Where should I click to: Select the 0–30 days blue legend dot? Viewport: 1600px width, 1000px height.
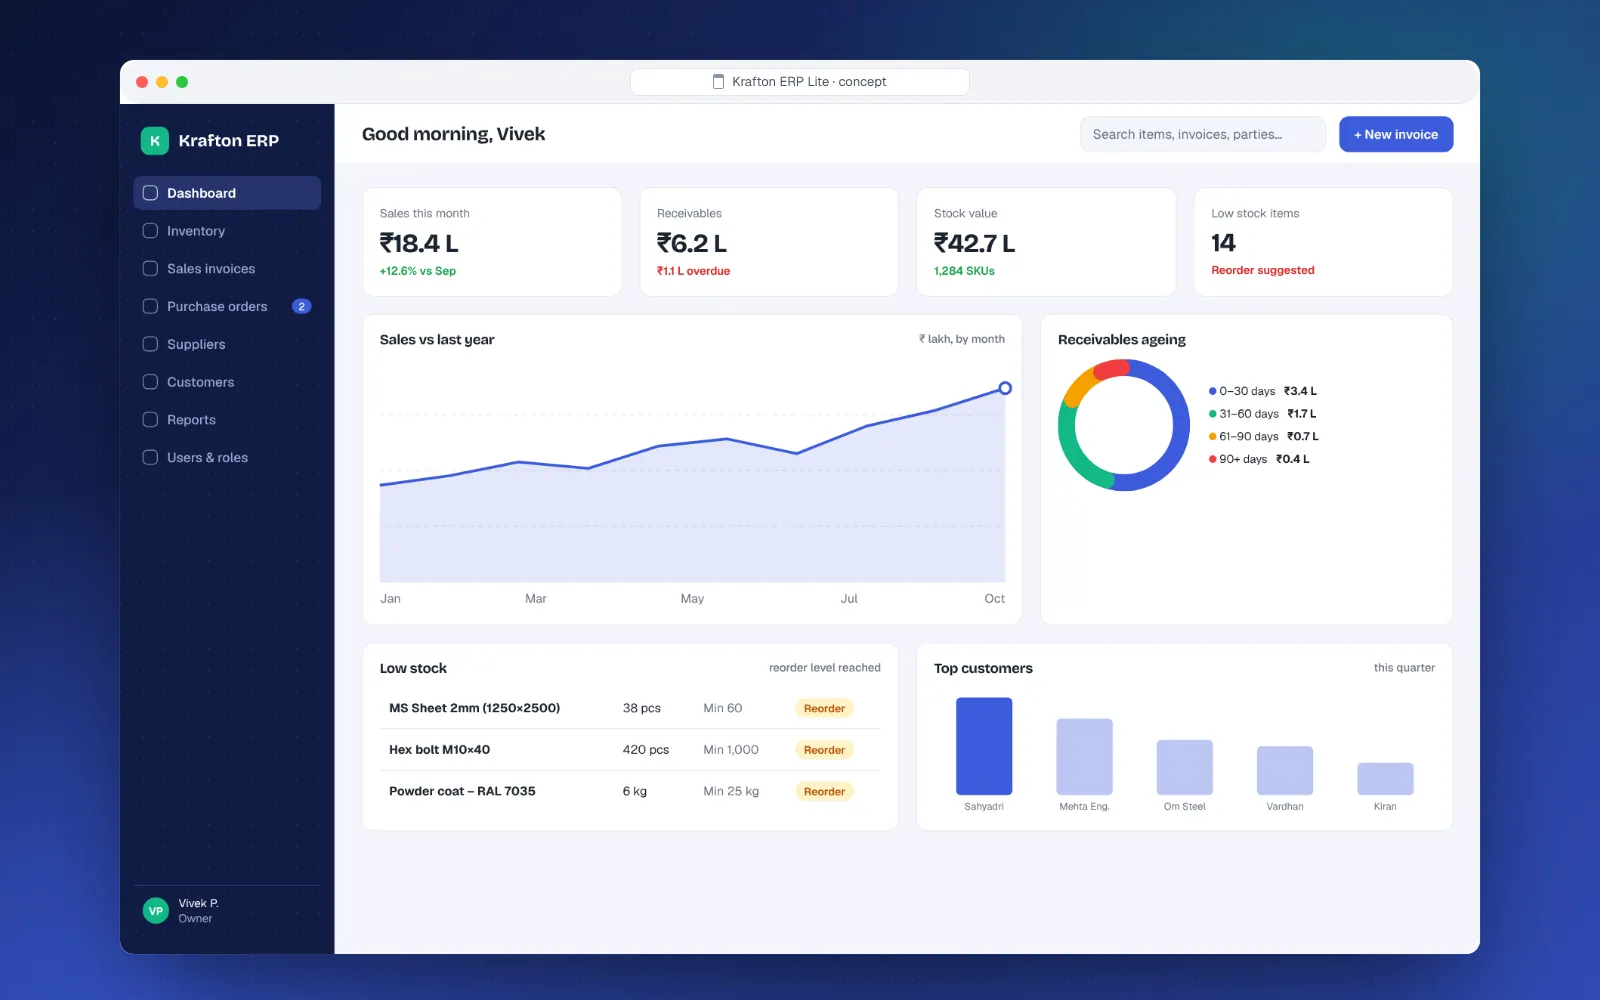[x=1213, y=391]
